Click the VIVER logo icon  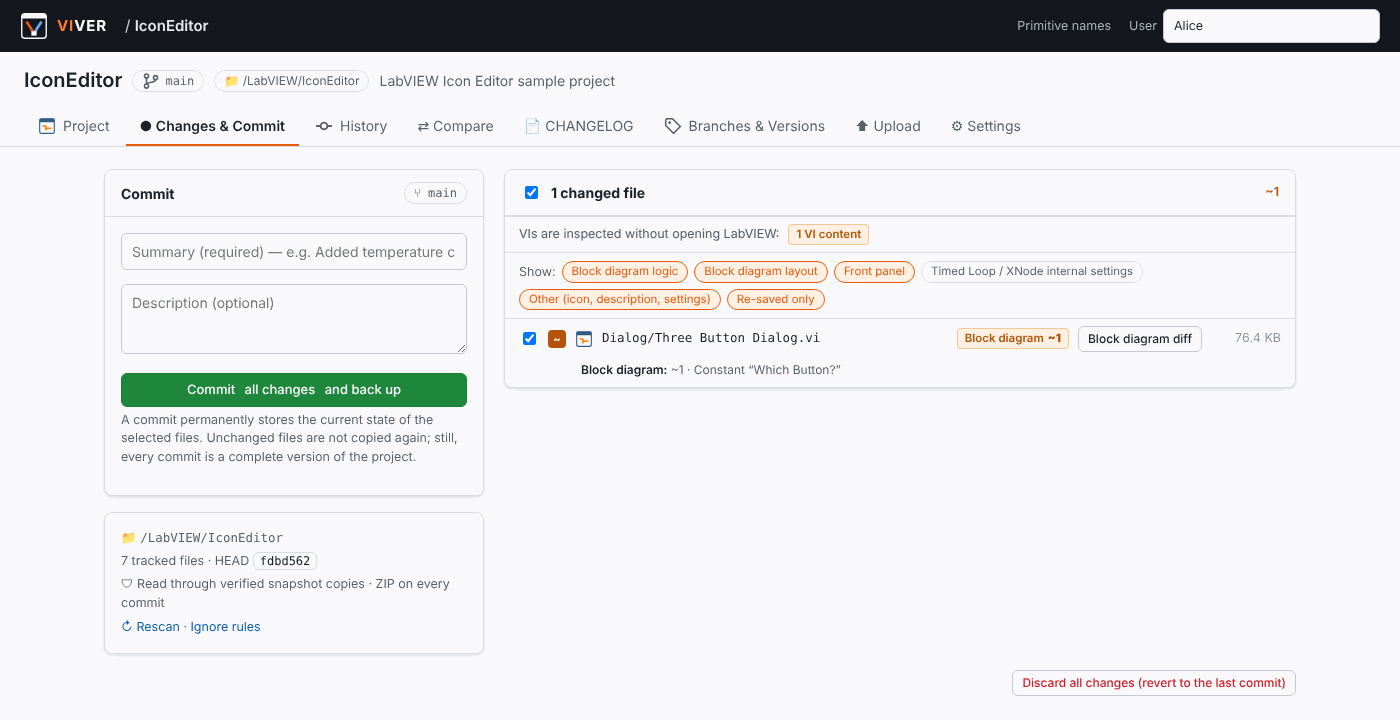(x=34, y=26)
